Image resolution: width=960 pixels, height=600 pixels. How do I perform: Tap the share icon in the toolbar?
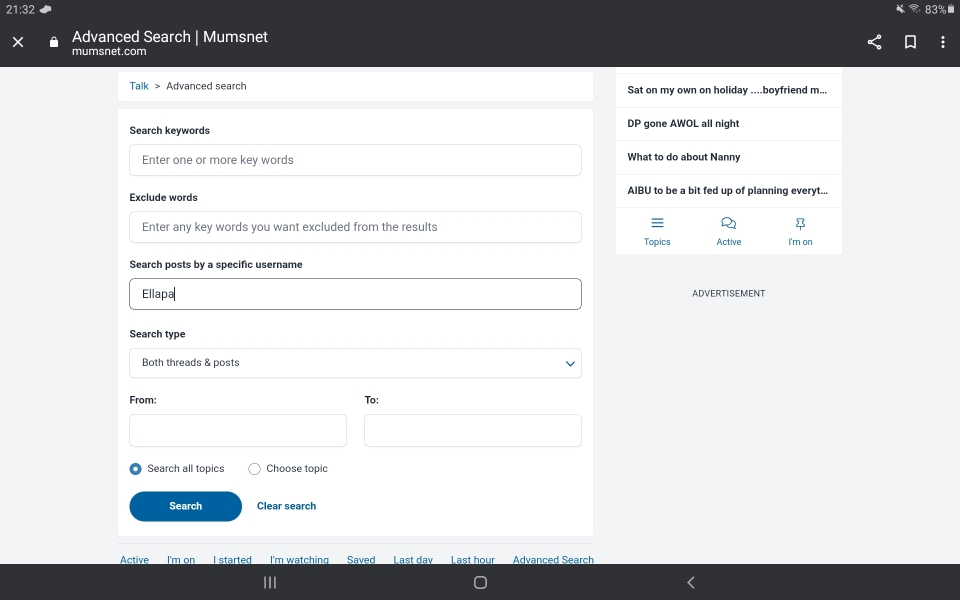point(874,42)
